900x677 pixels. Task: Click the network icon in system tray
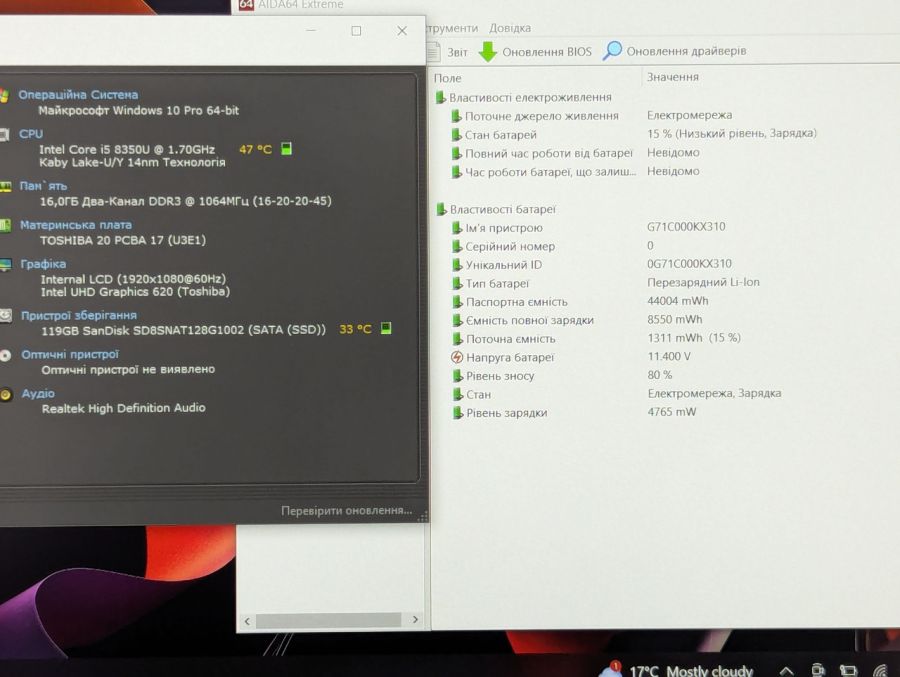click(x=880, y=671)
